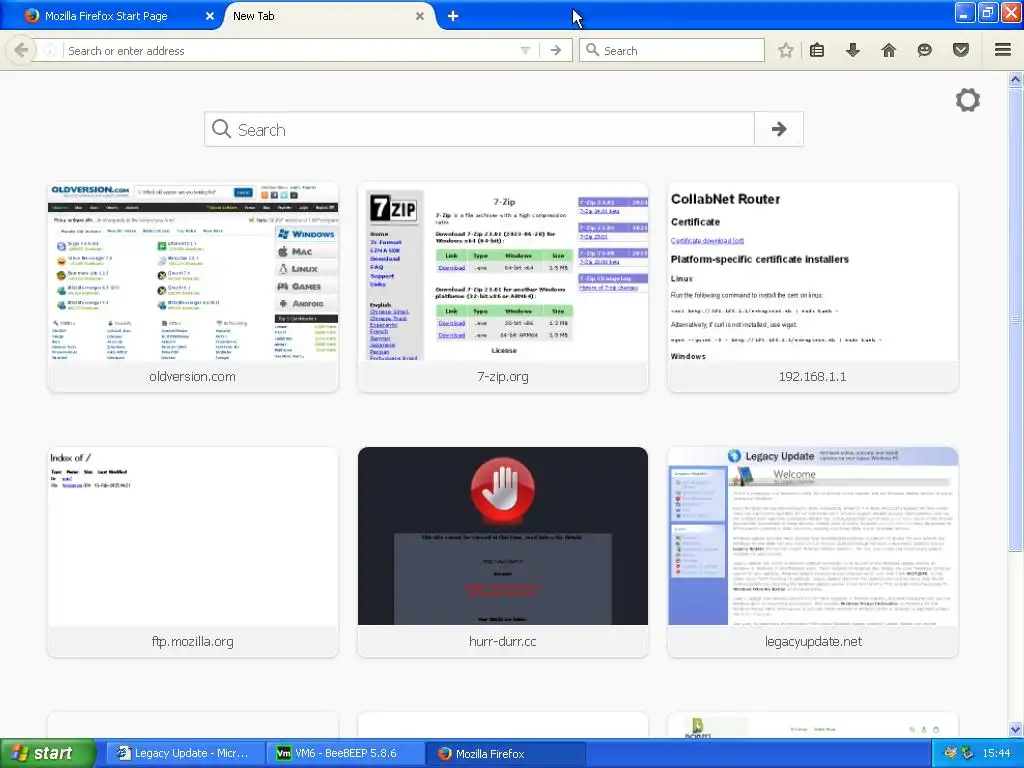Click the 192.168.1.1 label text

point(812,377)
